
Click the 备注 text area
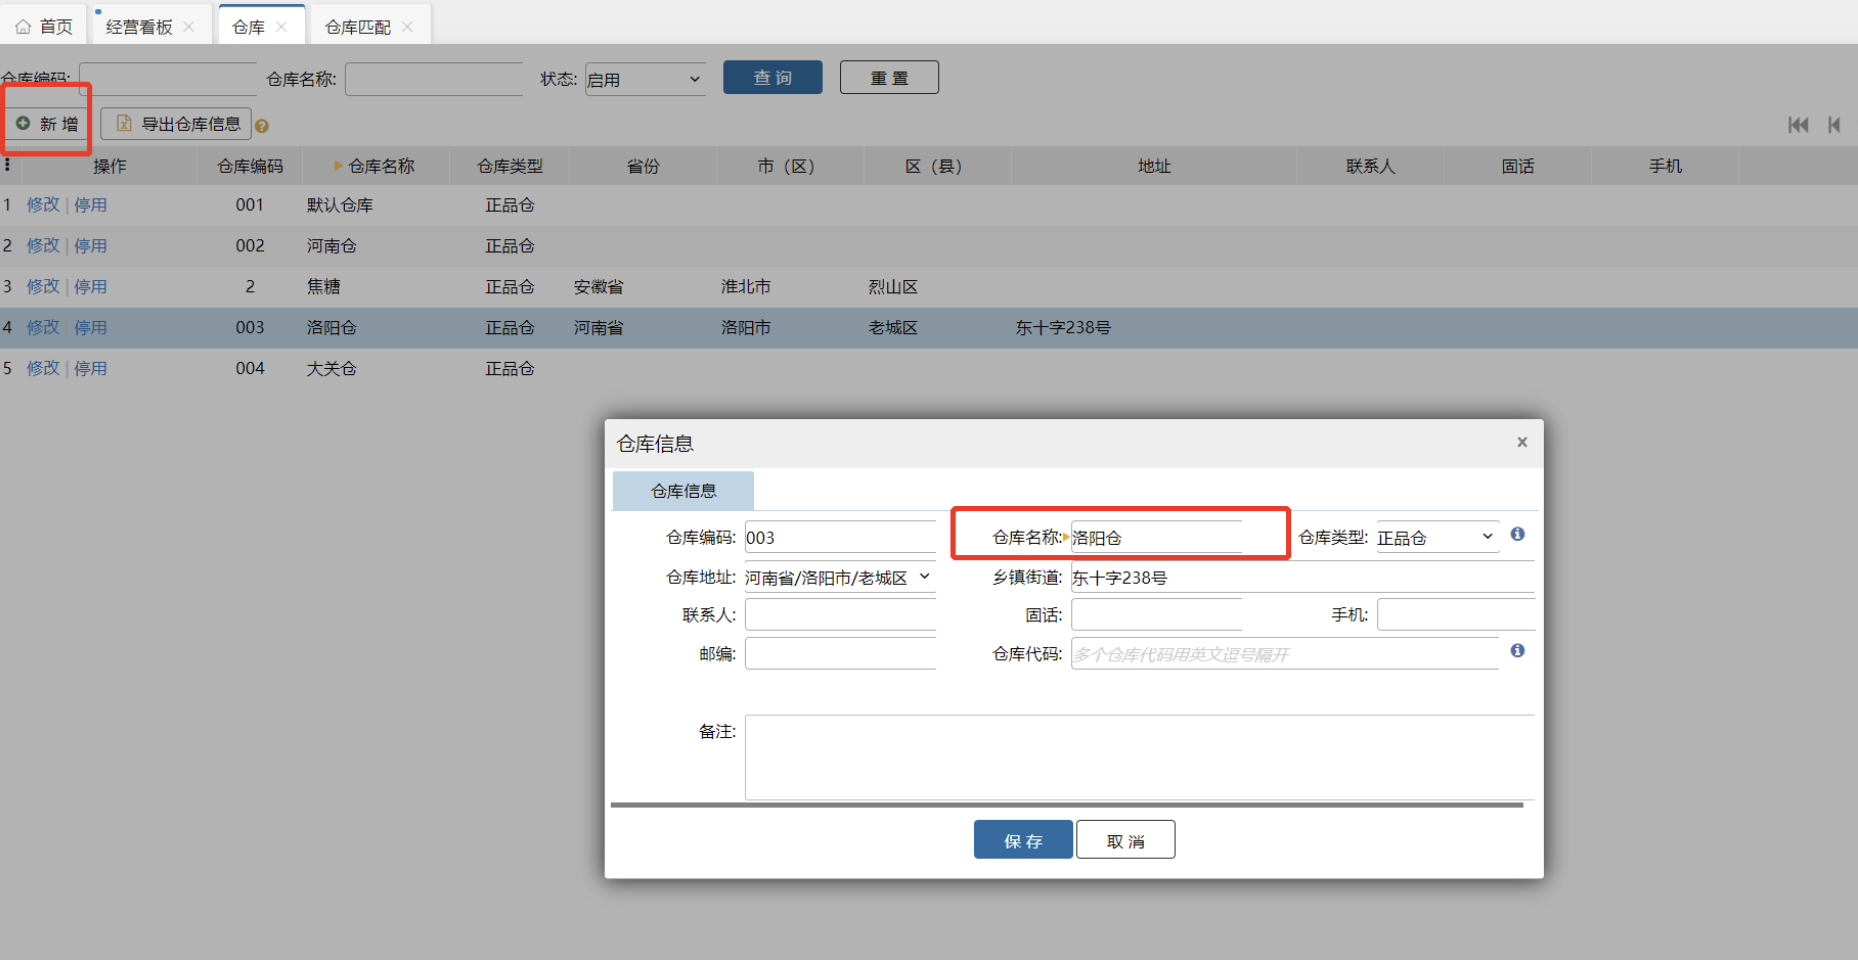click(1140, 757)
